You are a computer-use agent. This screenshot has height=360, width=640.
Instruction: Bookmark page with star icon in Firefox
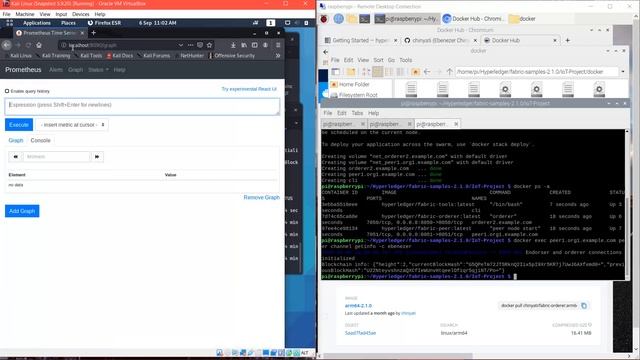click(x=209, y=45)
